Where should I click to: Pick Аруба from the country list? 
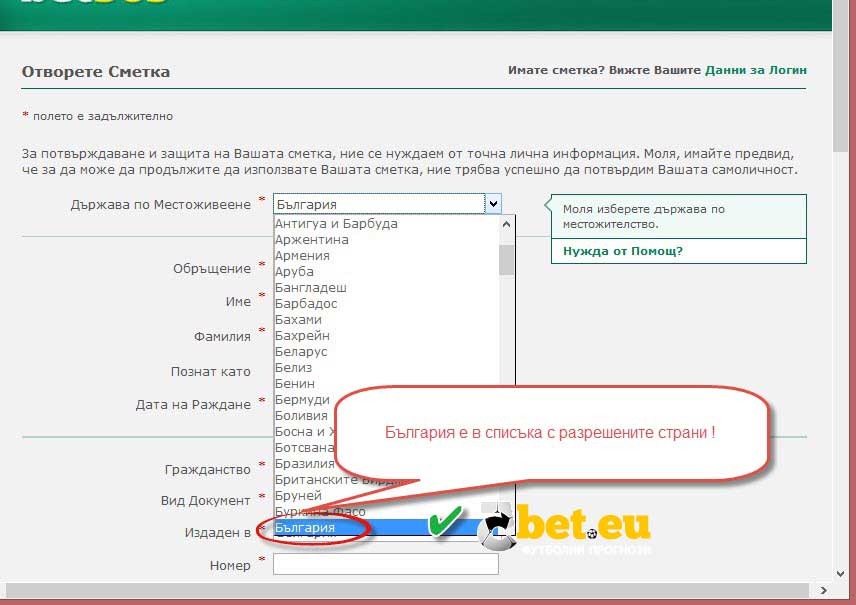[294, 271]
